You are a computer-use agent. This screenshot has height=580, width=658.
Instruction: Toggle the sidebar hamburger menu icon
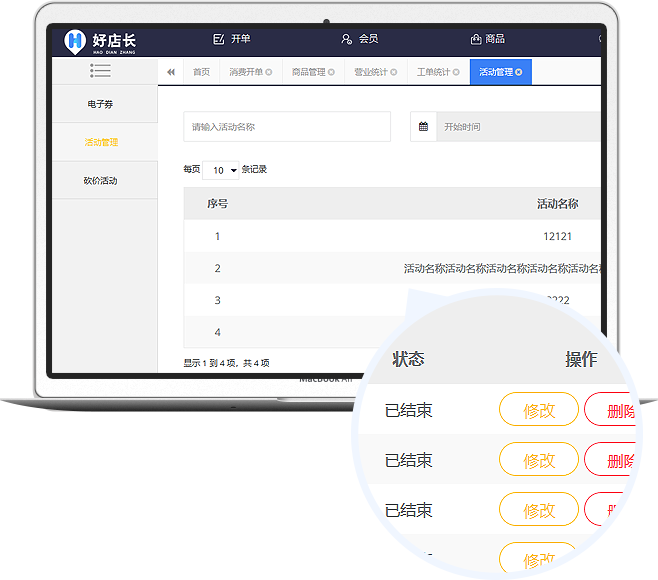pos(100,71)
